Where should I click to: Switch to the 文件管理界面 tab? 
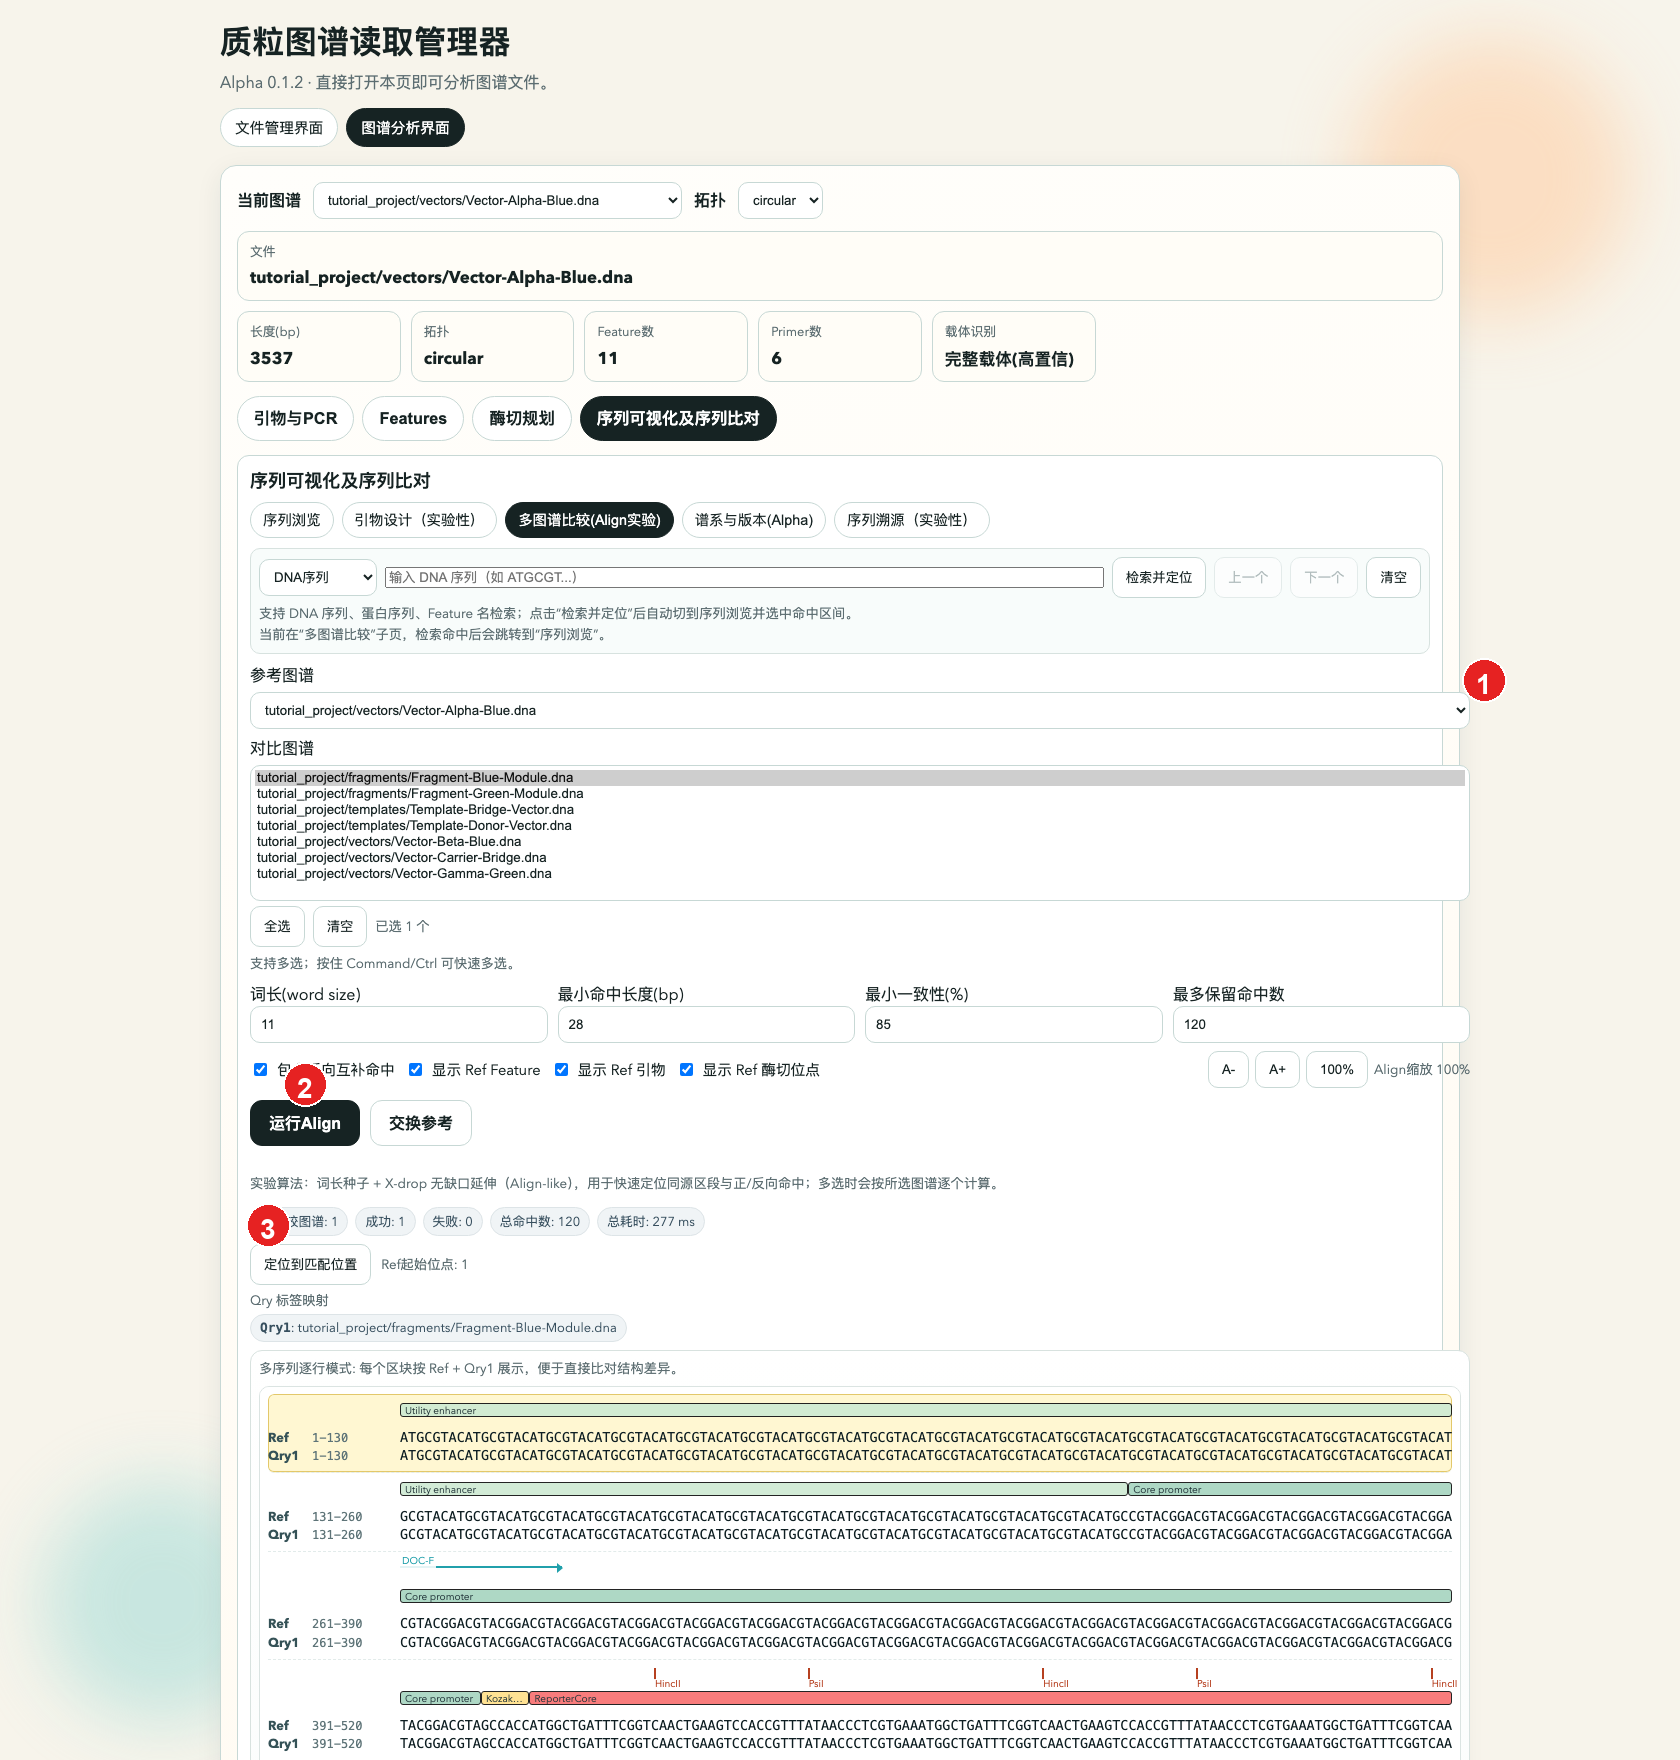click(278, 127)
